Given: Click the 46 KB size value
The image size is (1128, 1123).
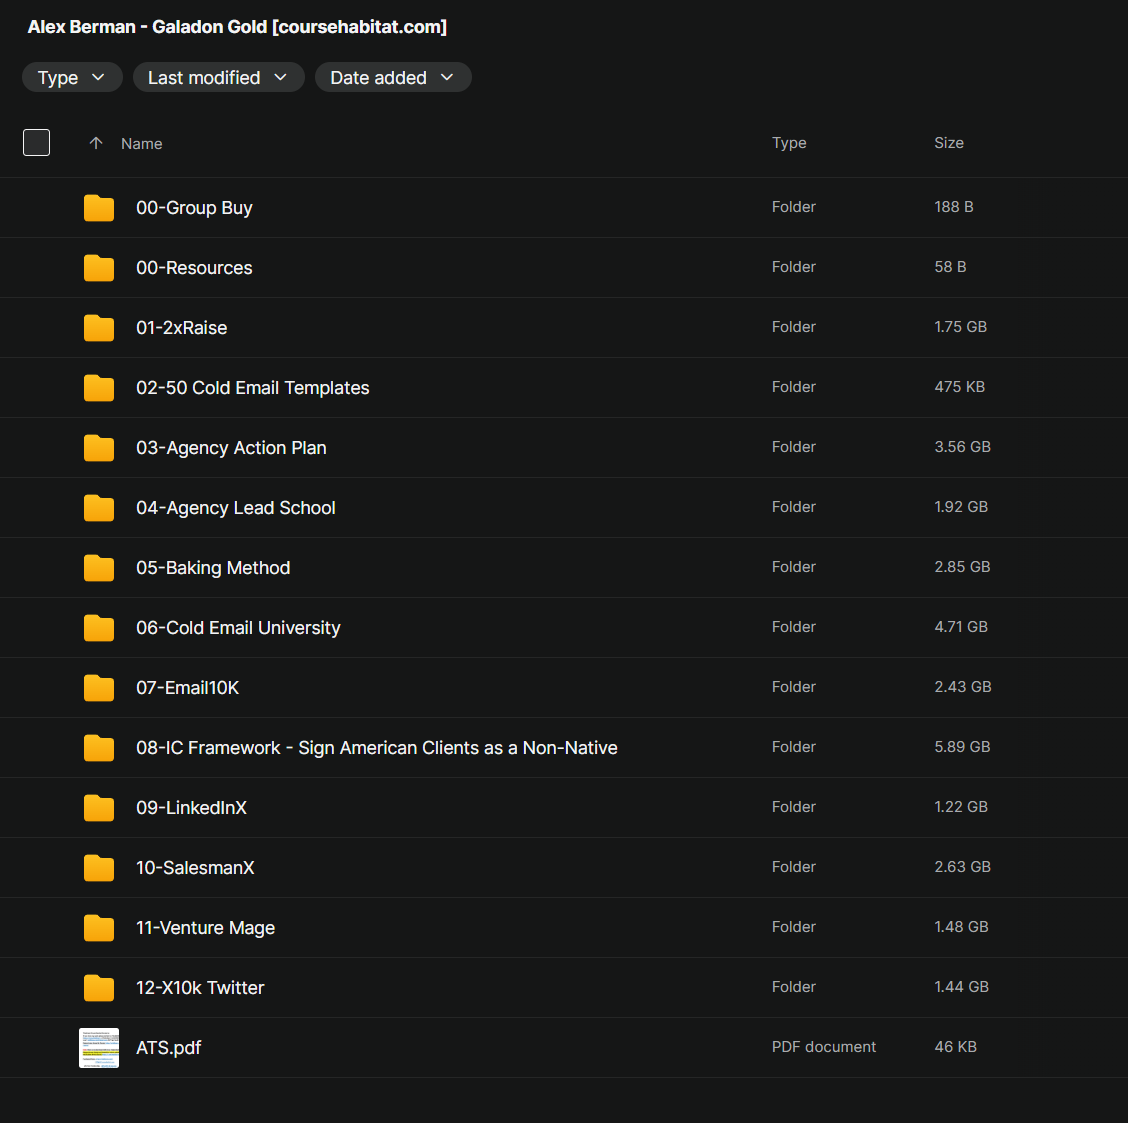Looking at the screenshot, I should (955, 1047).
